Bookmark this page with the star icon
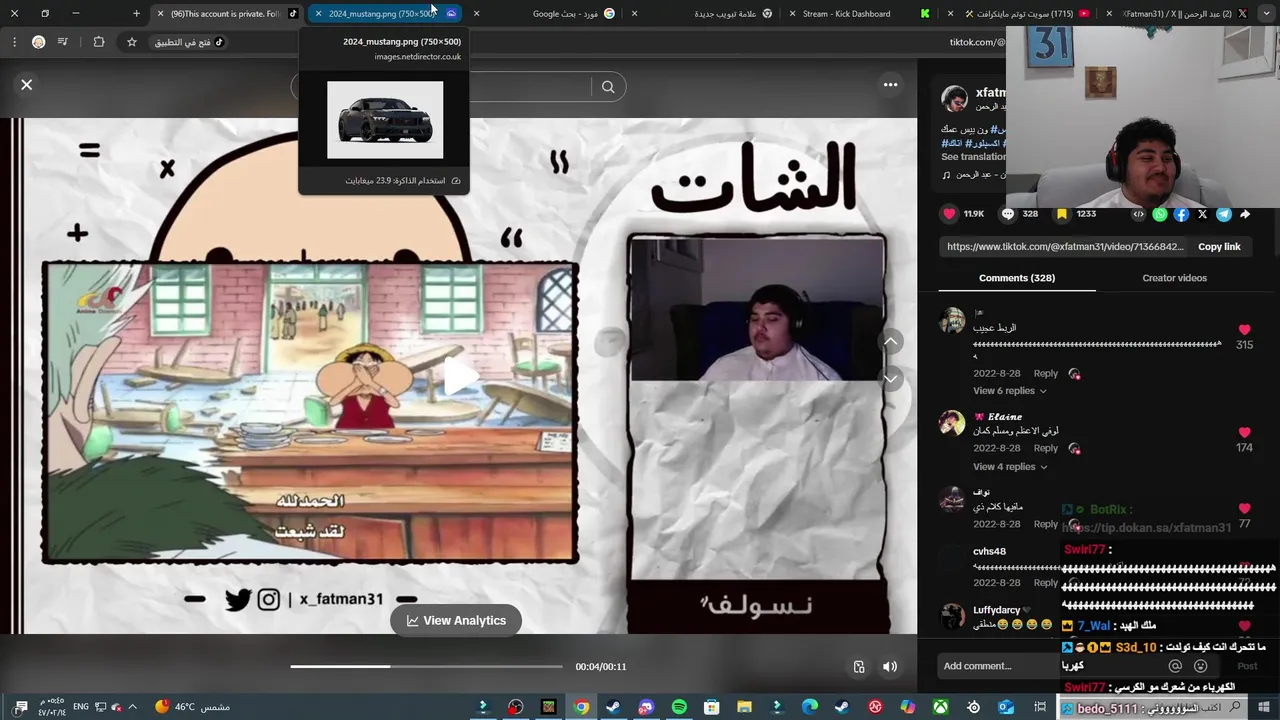This screenshot has width=1280, height=720. (x=131, y=42)
